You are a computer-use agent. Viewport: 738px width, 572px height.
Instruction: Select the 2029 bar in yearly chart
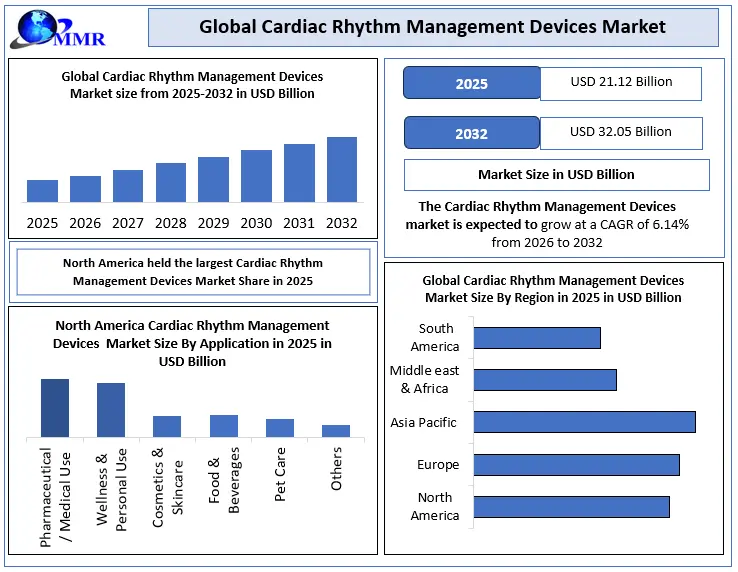point(213,180)
